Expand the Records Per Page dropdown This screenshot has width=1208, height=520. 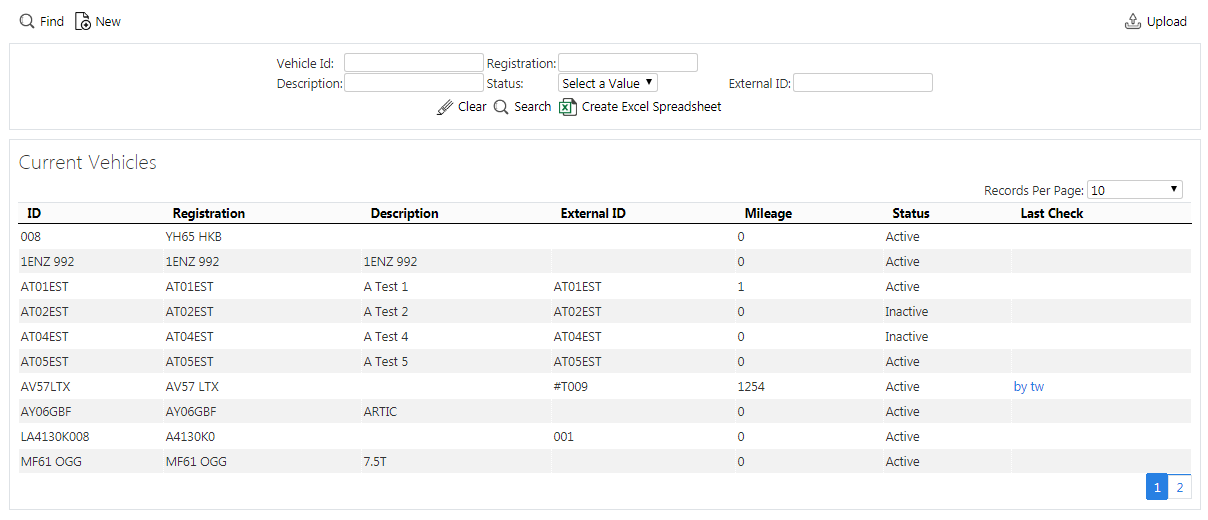[x=1135, y=190]
